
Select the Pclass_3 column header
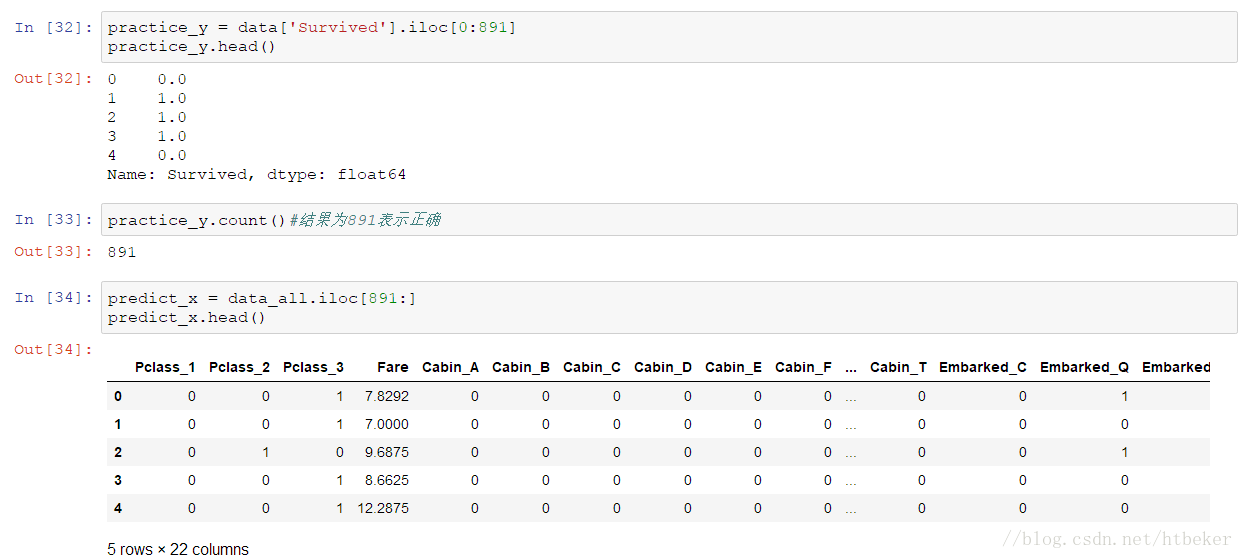(313, 367)
